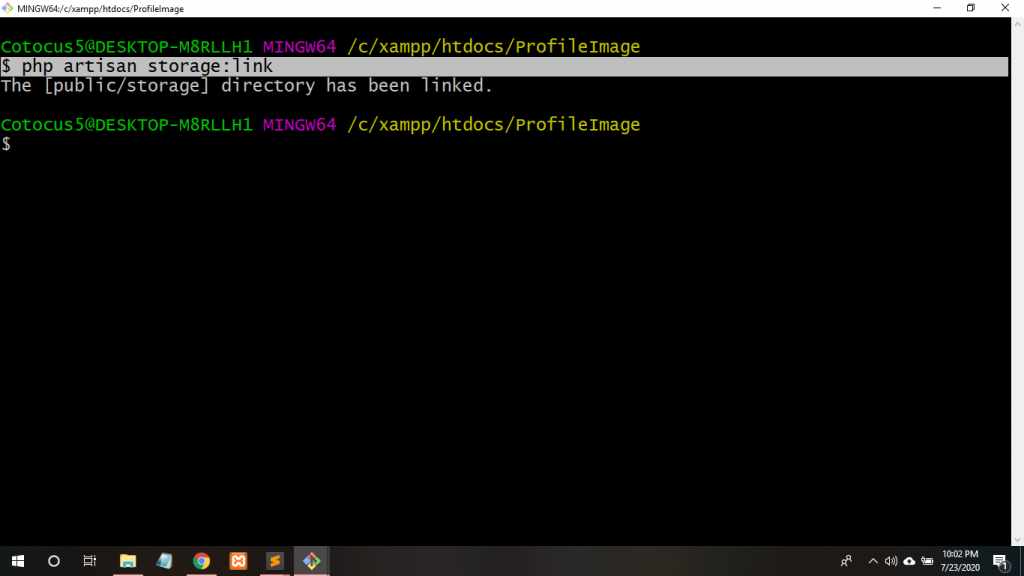Switch to Google Chrome in taskbar

coord(201,561)
